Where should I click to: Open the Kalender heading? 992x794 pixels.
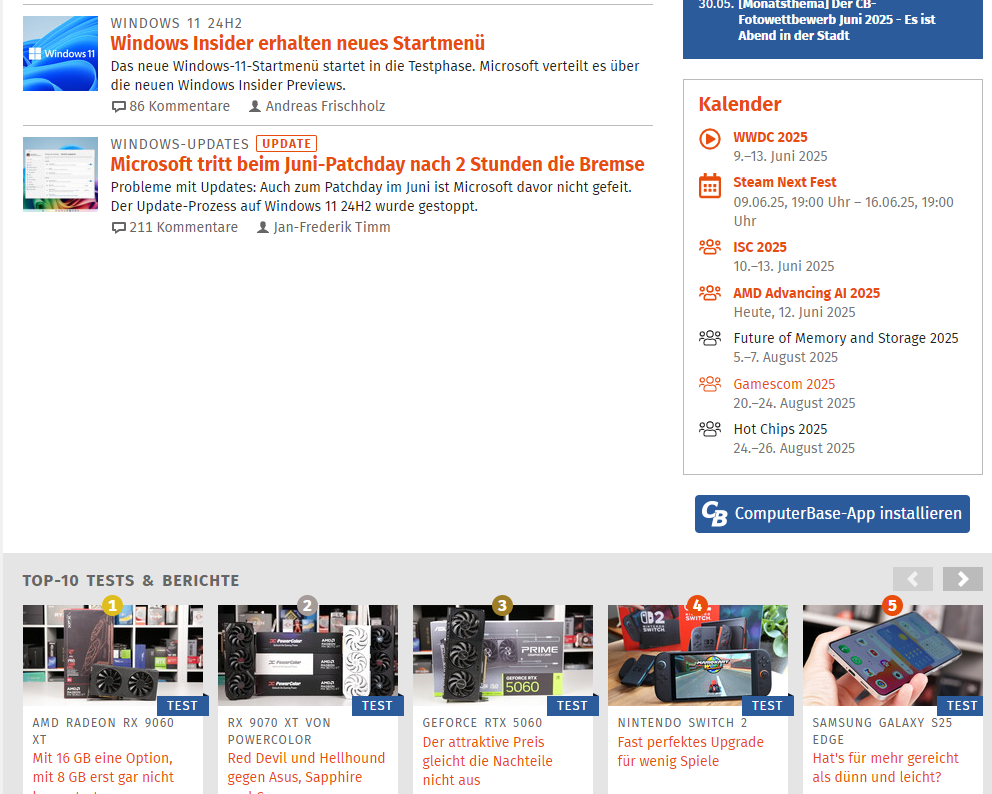coord(740,104)
